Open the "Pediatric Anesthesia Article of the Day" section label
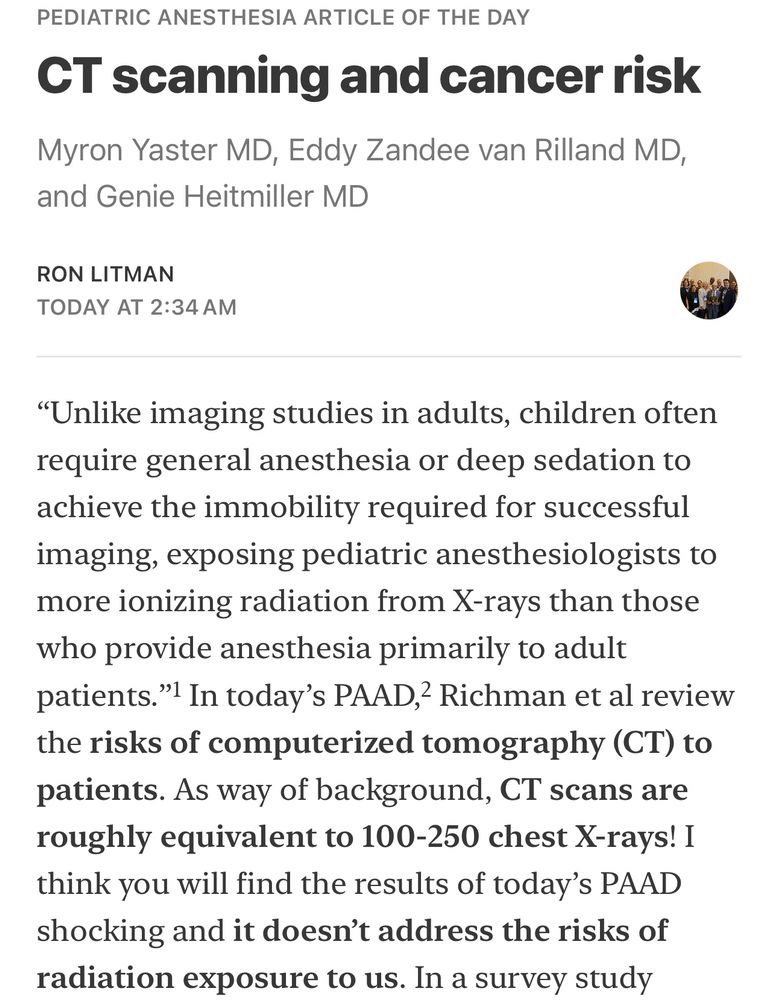 point(283,17)
